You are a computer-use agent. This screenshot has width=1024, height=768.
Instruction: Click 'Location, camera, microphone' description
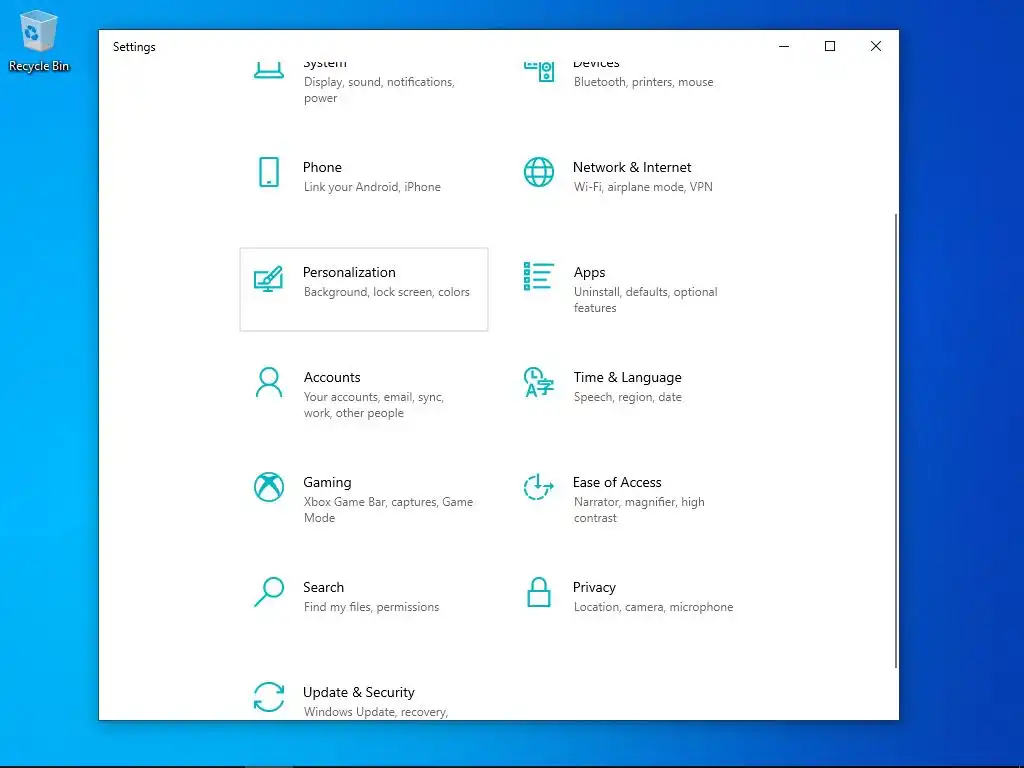click(x=653, y=607)
